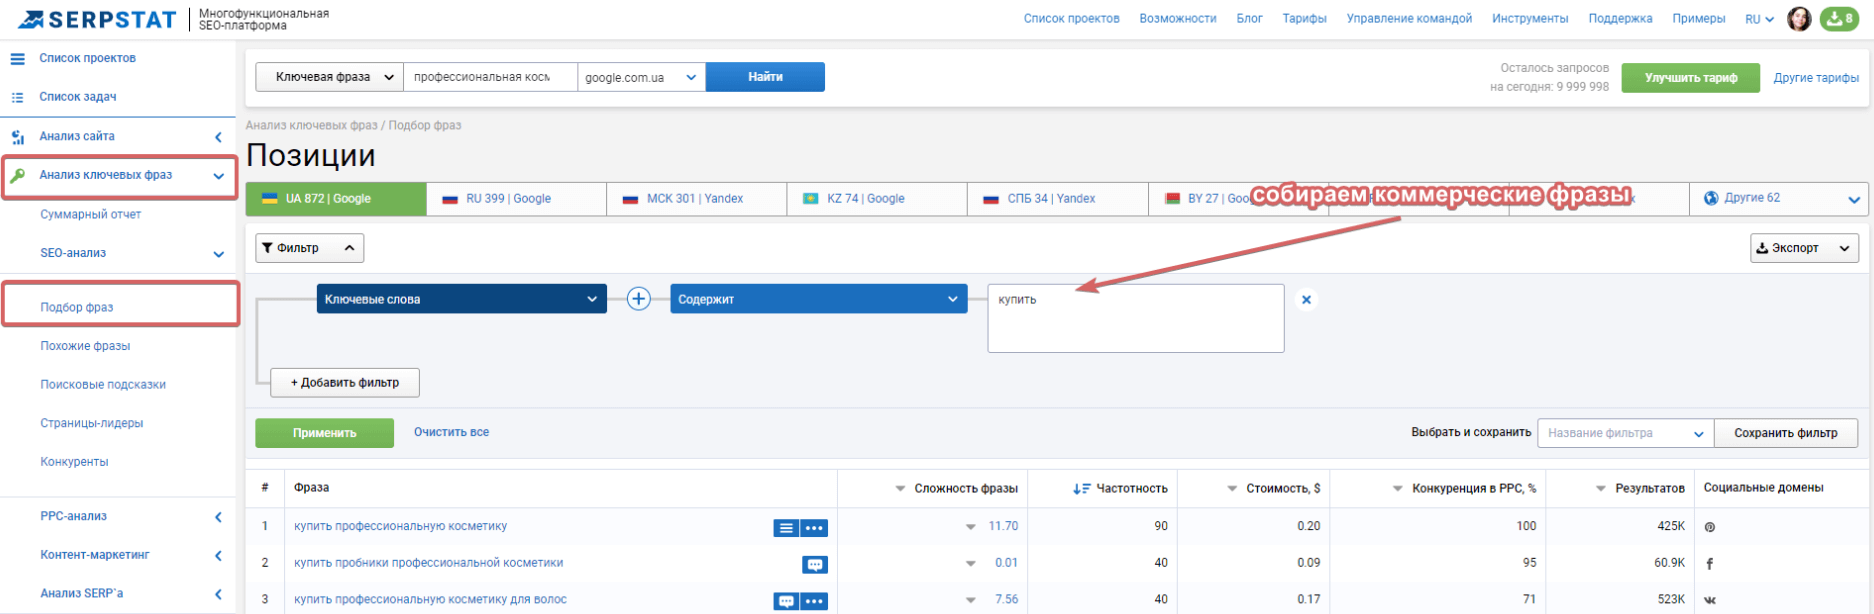Click the Pinterest icon in row 1
This screenshot has width=1874, height=614.
[x=1710, y=527]
